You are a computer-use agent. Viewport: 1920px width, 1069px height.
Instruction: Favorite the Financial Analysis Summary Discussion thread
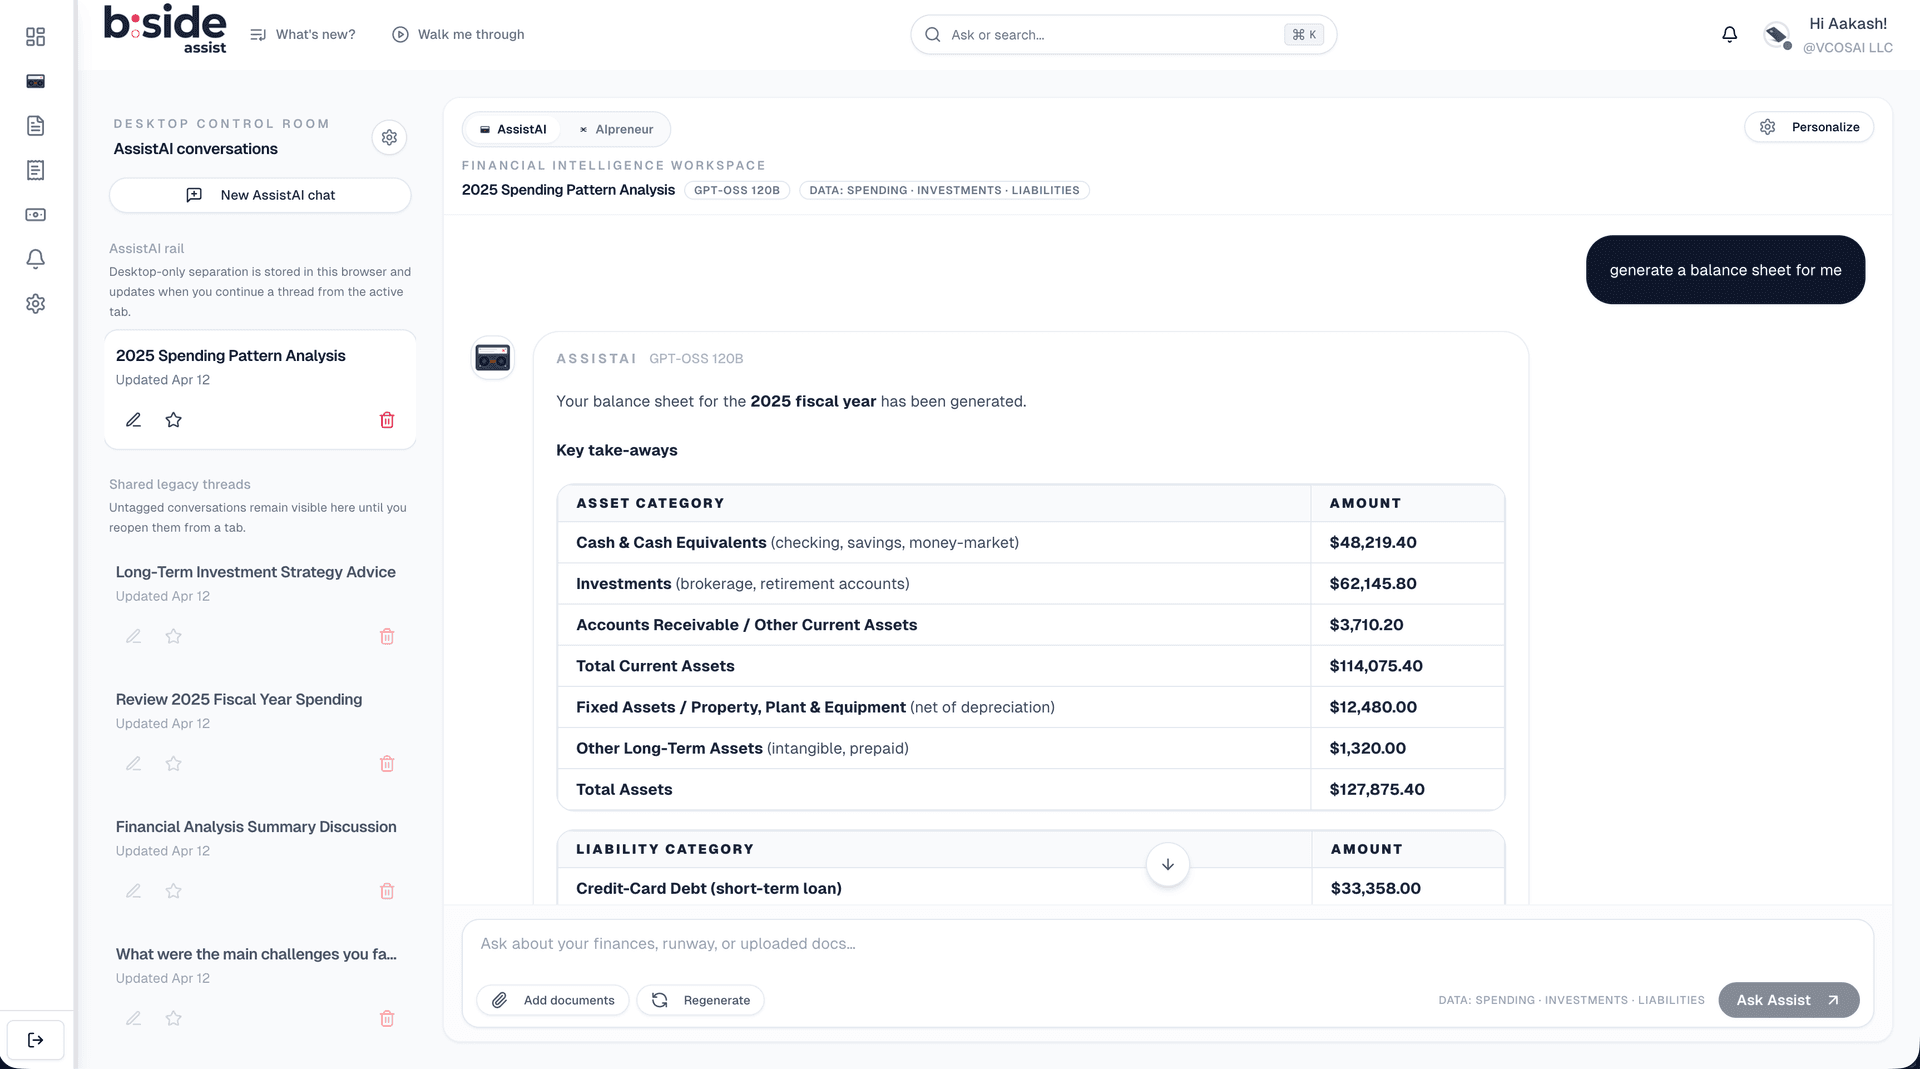pos(174,891)
